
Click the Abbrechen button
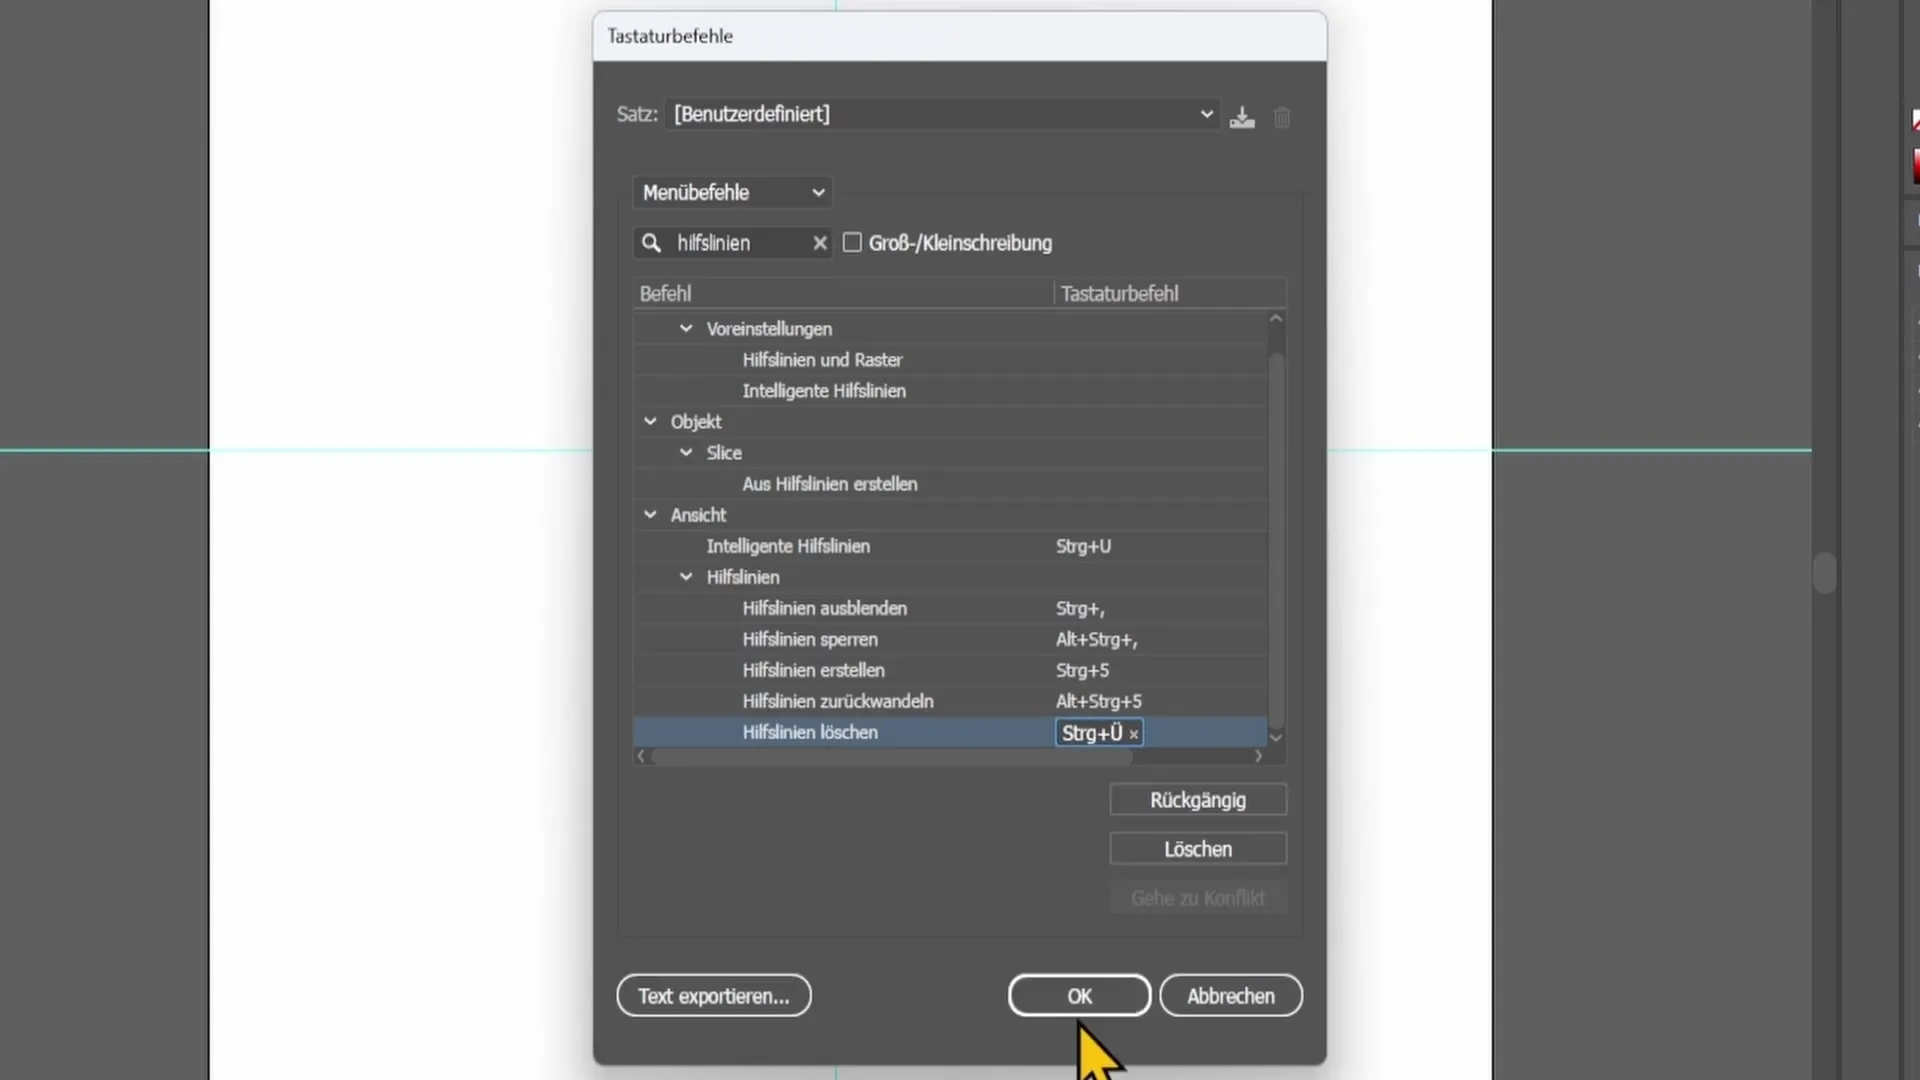pos(1231,996)
